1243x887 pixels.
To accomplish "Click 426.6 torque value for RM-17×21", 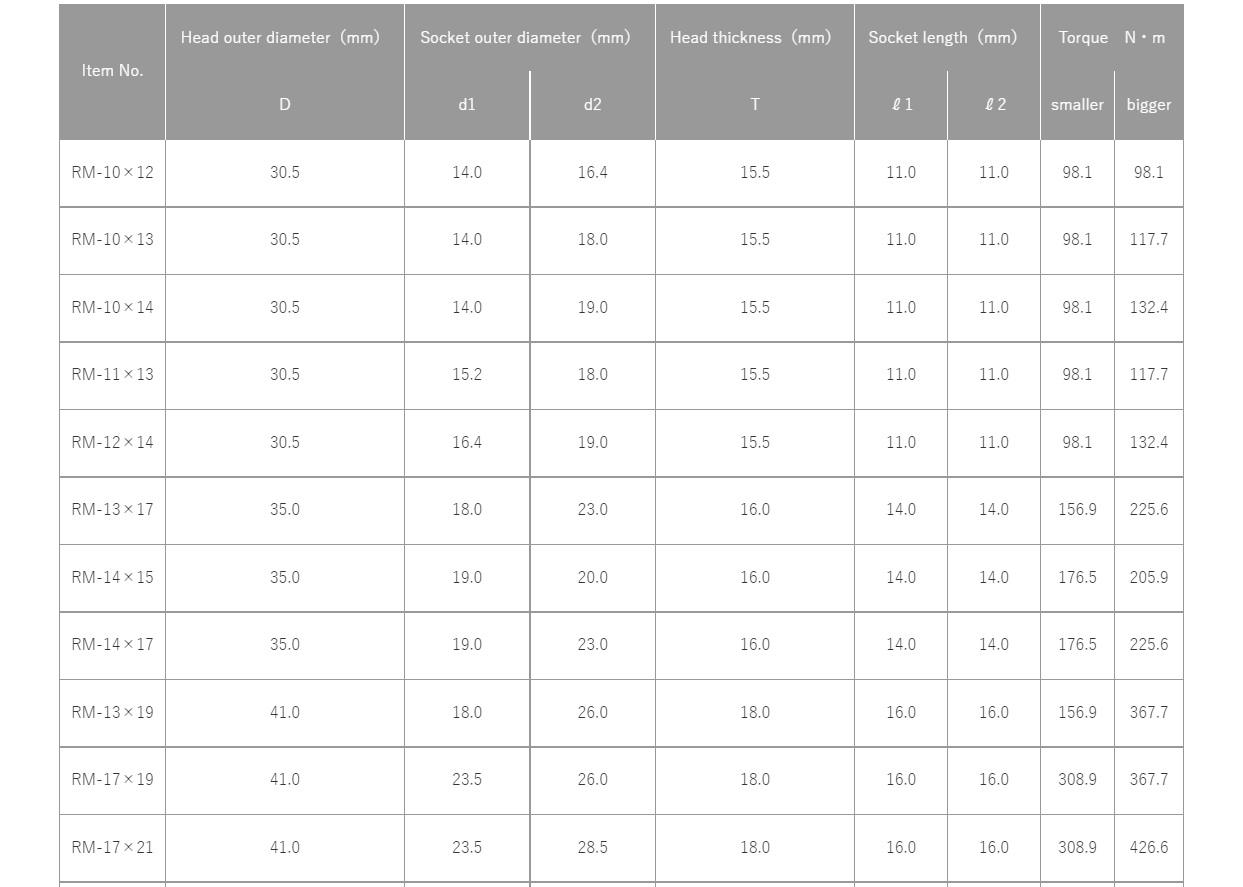I will coord(1149,848).
